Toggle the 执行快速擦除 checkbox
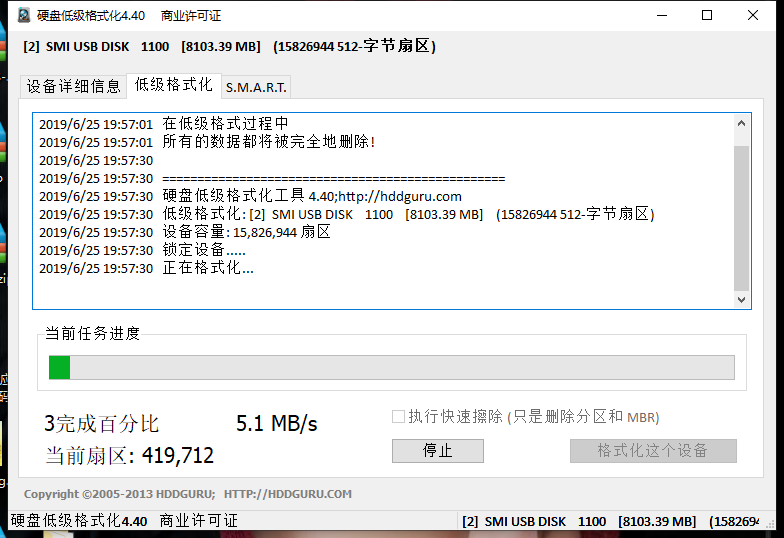 pos(399,417)
